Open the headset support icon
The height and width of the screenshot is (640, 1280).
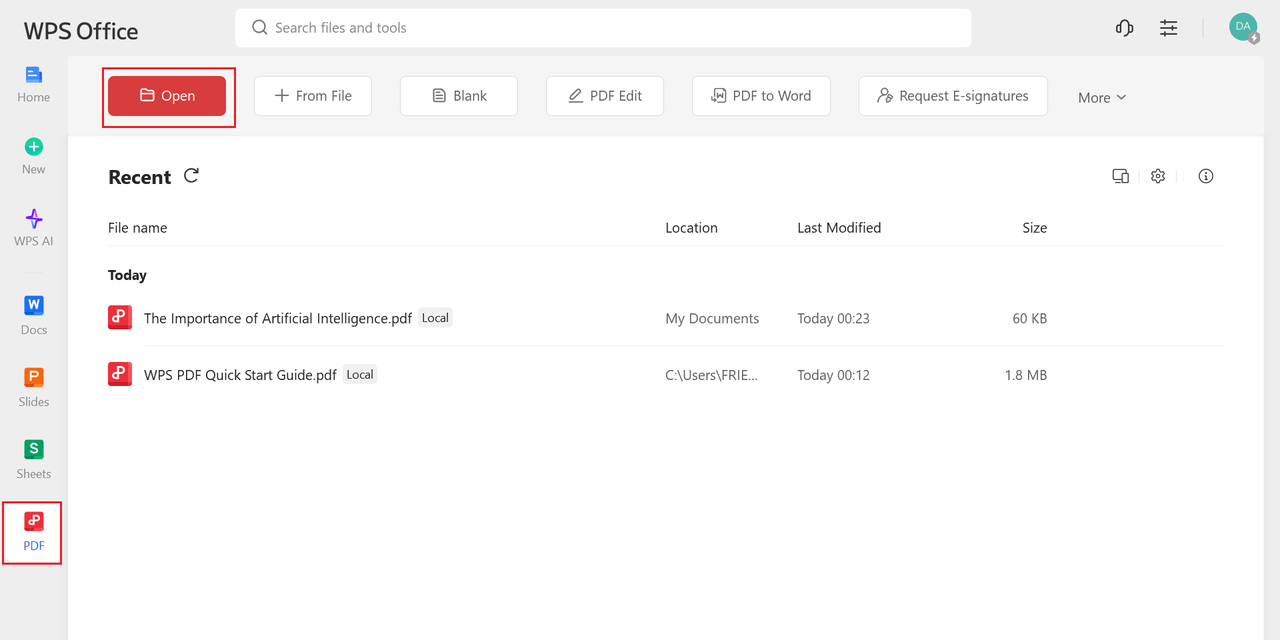[1124, 28]
